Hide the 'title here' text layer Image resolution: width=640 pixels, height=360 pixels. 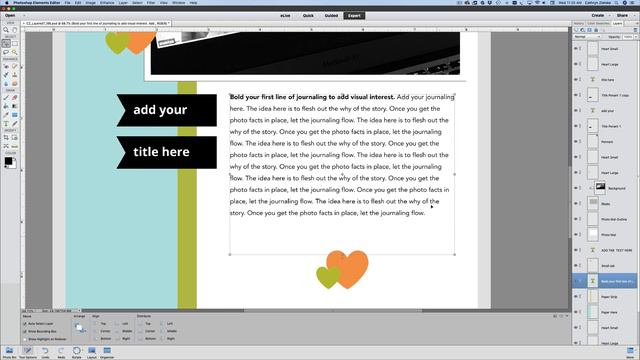pos(576,80)
